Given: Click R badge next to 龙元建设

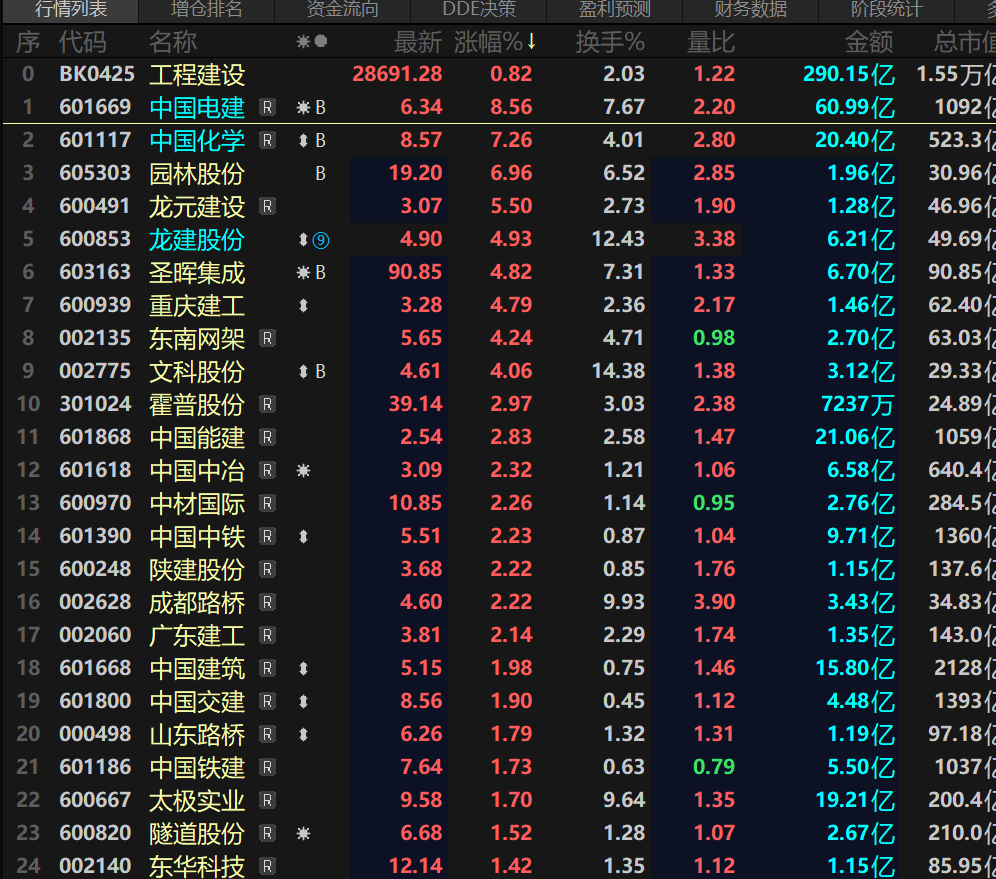Looking at the screenshot, I should (x=267, y=206).
